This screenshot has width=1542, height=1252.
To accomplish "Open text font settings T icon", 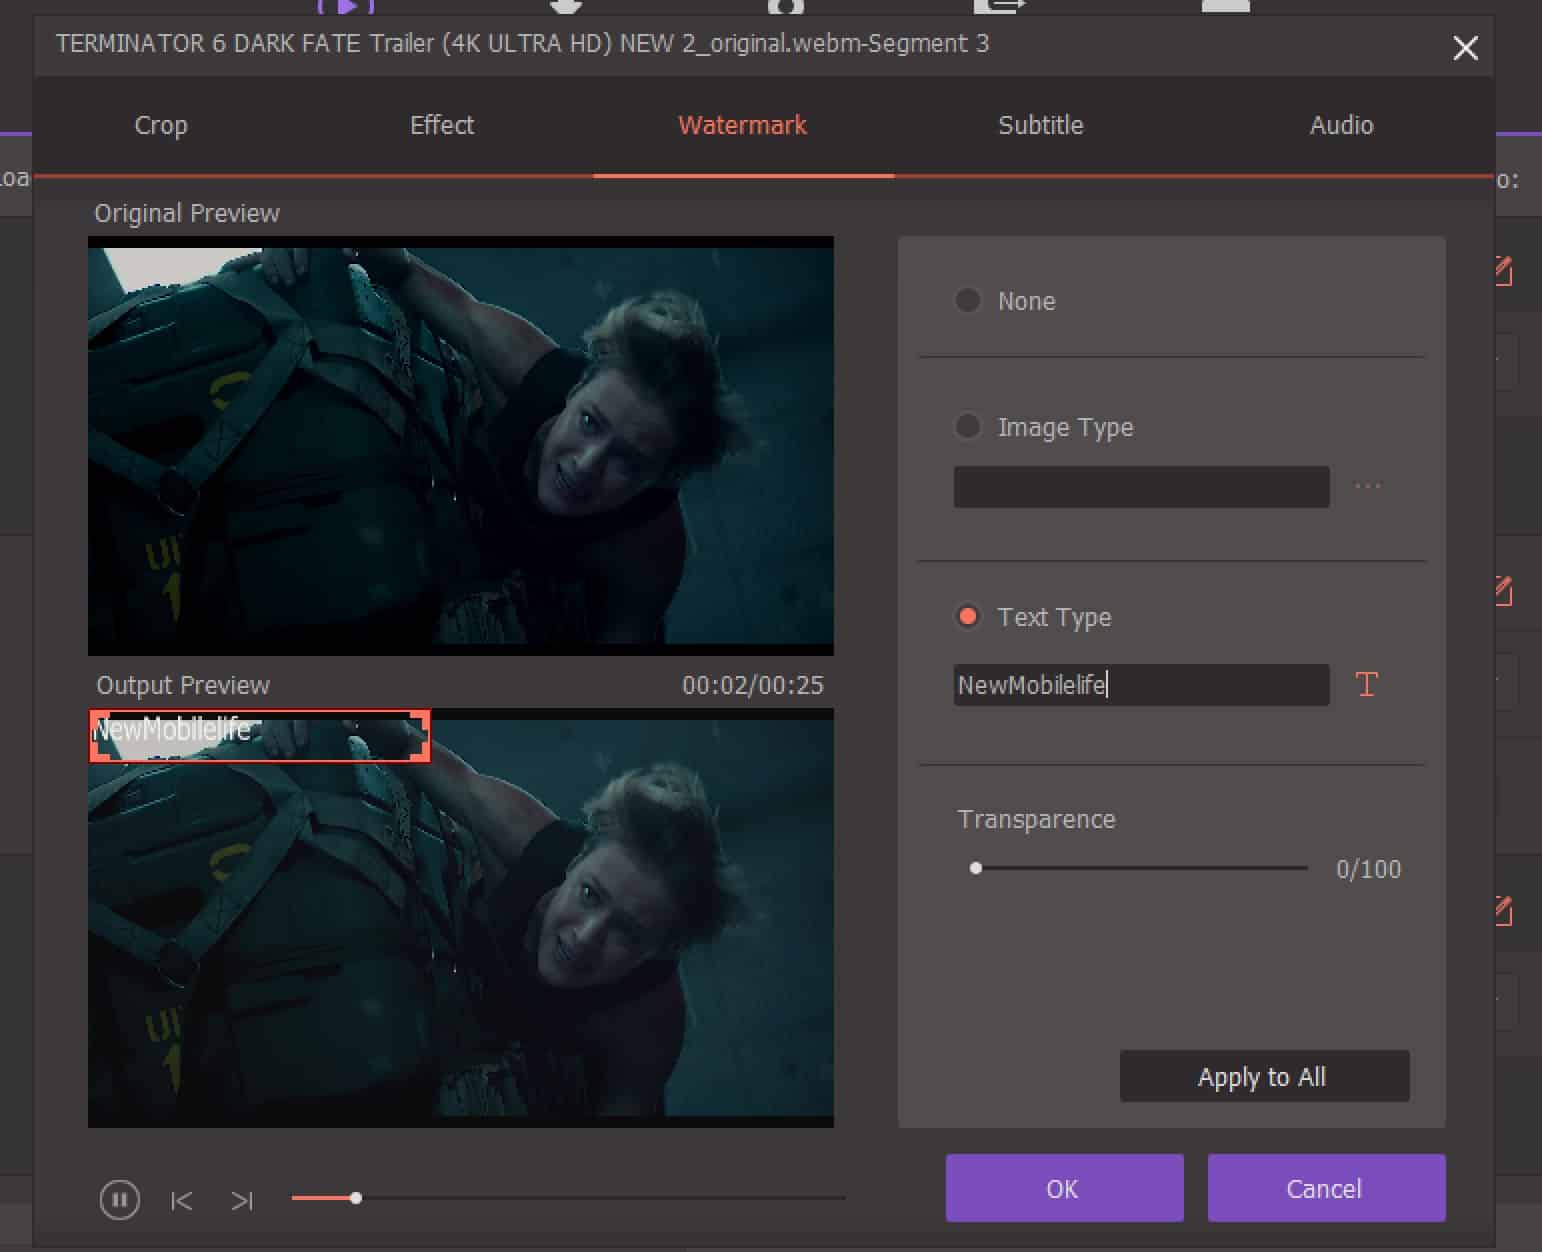I will (x=1366, y=684).
